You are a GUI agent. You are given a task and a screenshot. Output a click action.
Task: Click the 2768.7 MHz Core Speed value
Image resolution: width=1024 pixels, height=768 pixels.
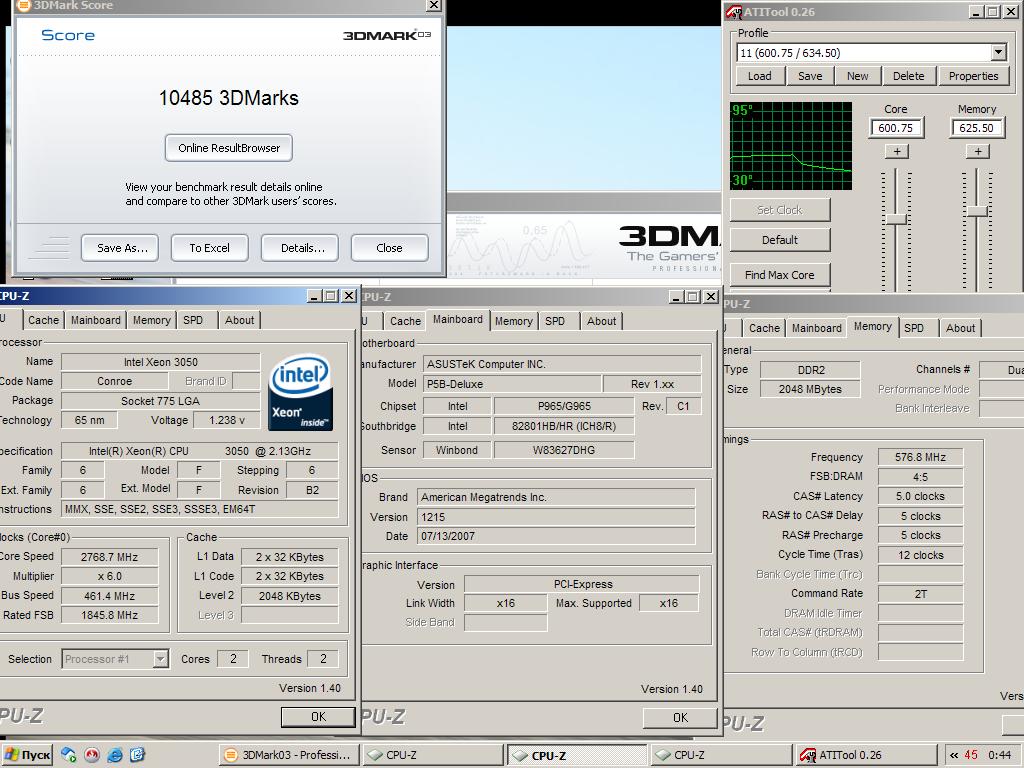tap(109, 557)
